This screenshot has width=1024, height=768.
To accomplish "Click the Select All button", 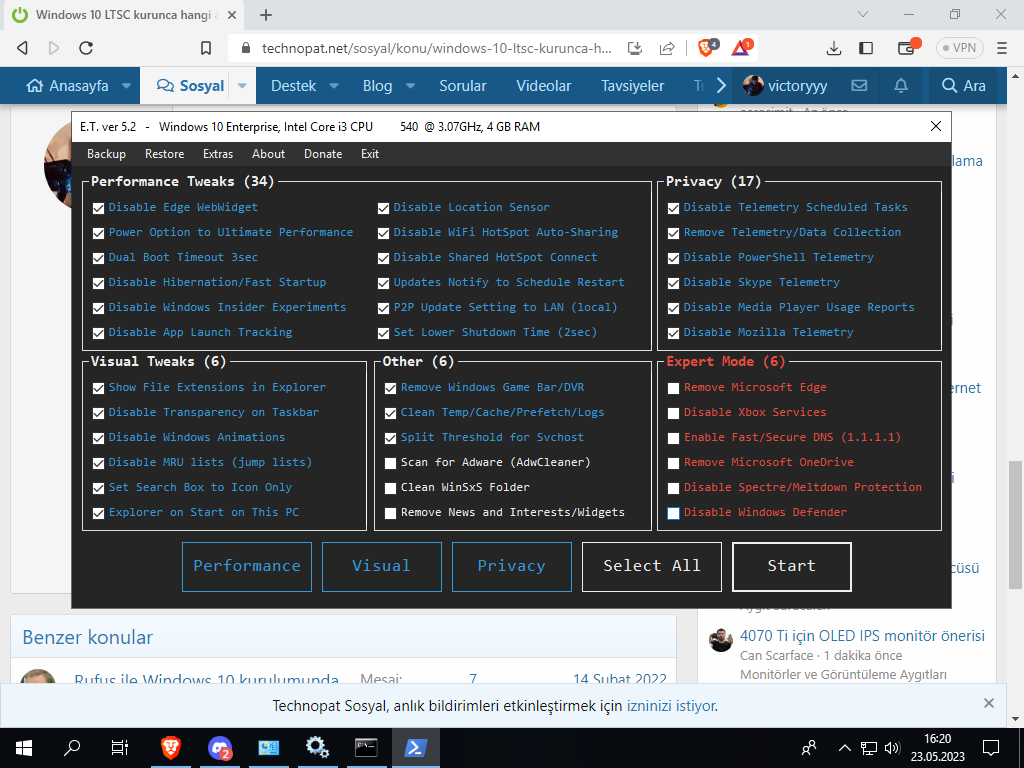I will (652, 567).
